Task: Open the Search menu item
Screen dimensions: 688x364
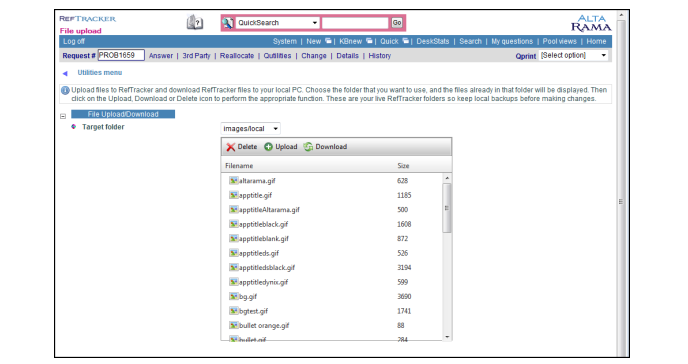Action: point(470,41)
